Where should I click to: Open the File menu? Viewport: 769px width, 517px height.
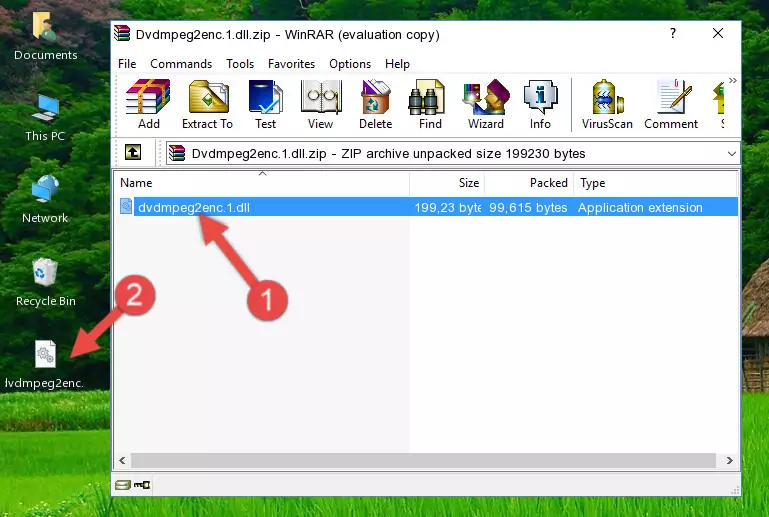pyautogui.click(x=127, y=64)
